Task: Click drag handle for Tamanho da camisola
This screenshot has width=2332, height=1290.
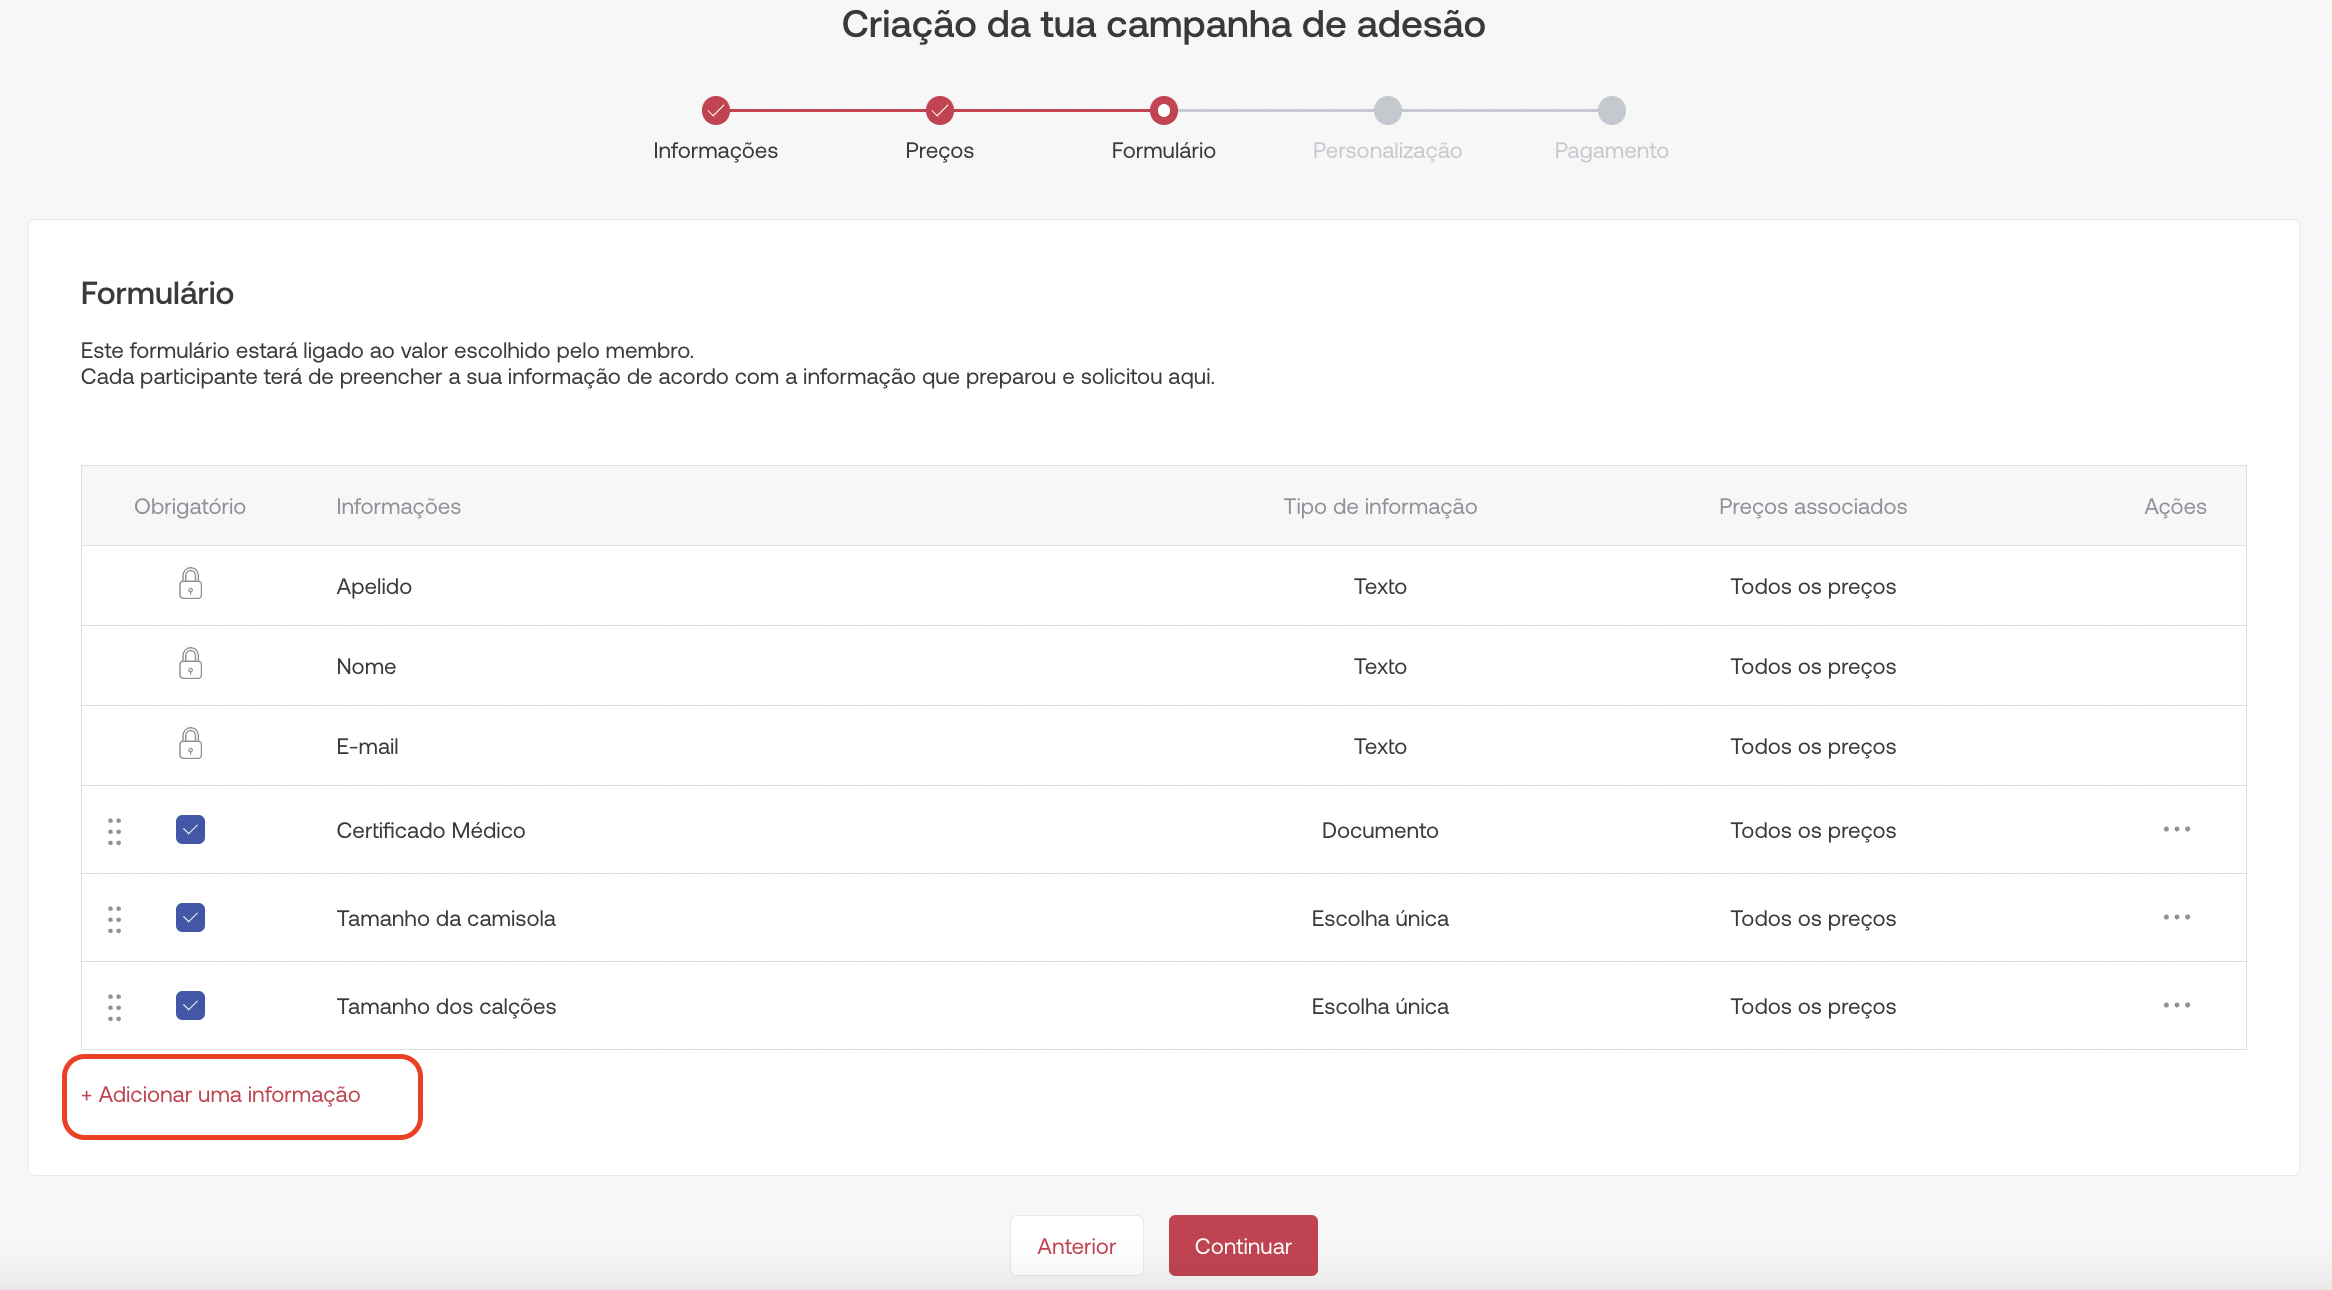Action: 115,919
